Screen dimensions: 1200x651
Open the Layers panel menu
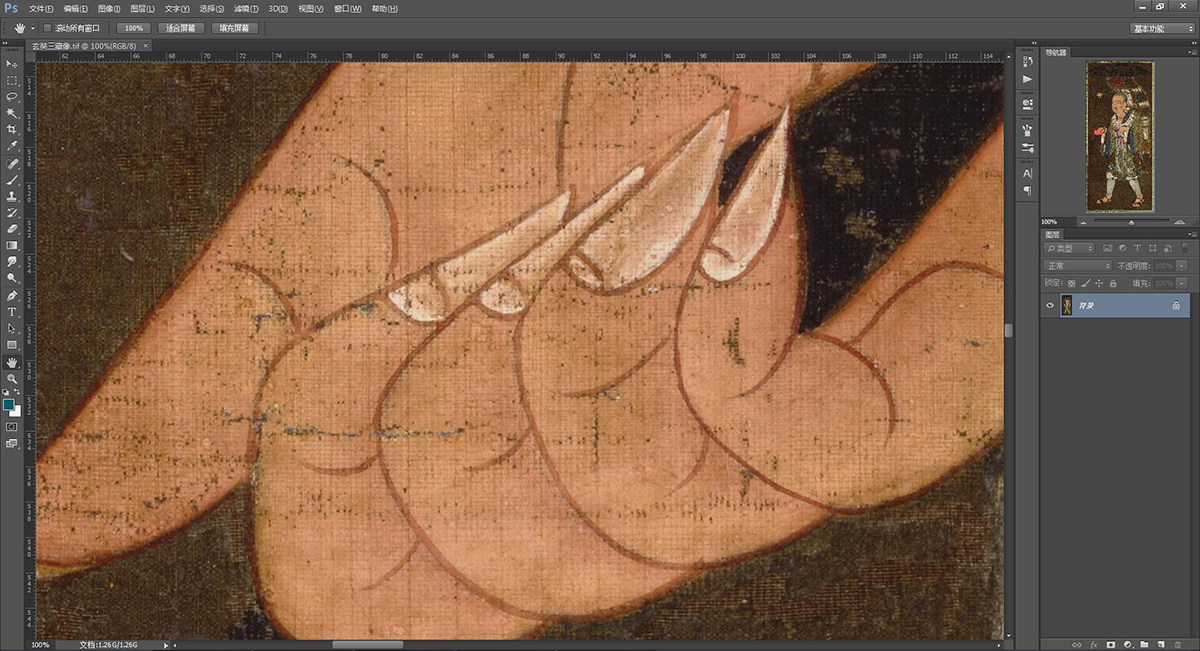coord(1190,234)
